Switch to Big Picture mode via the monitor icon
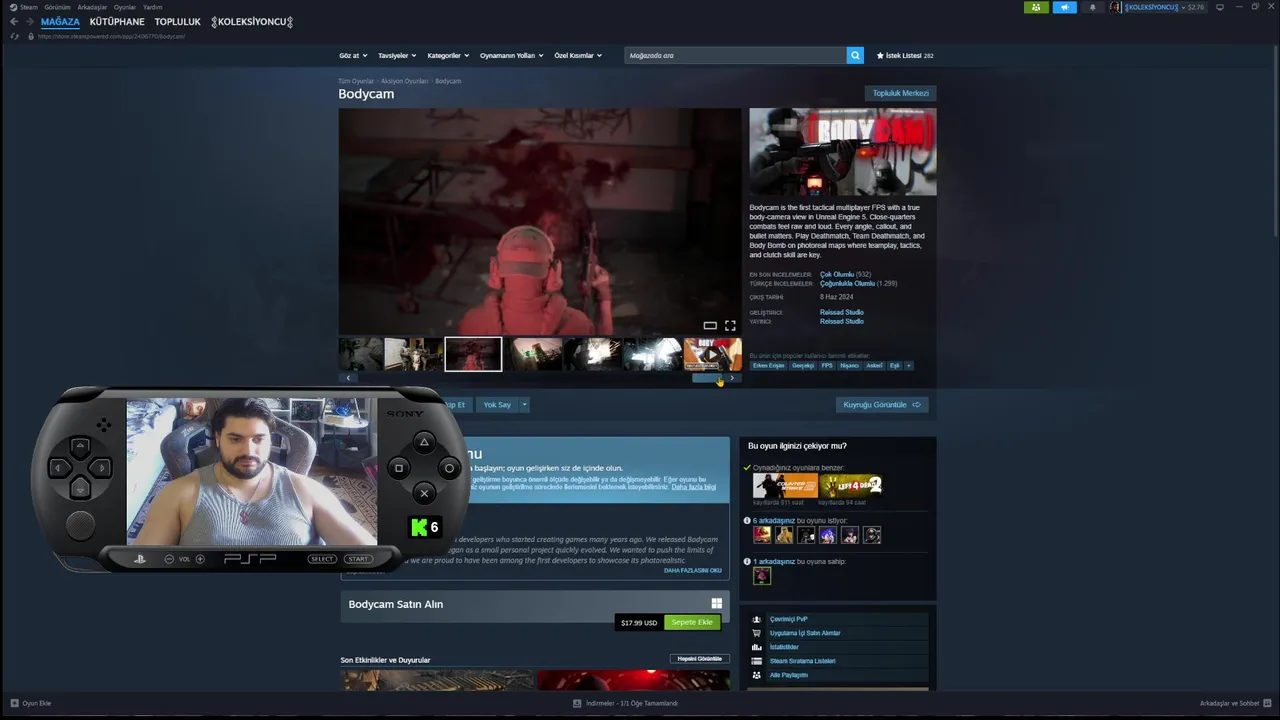 tap(1219, 7)
